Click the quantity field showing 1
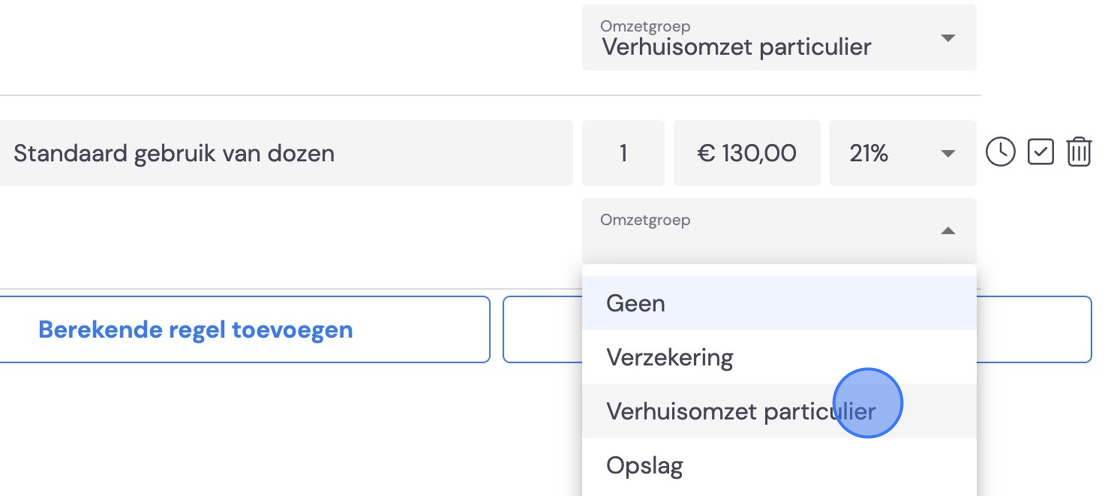 coord(623,153)
